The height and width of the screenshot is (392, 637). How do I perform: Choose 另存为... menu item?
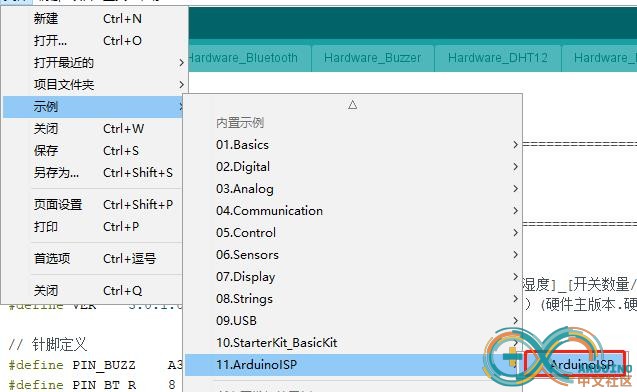click(x=94, y=173)
